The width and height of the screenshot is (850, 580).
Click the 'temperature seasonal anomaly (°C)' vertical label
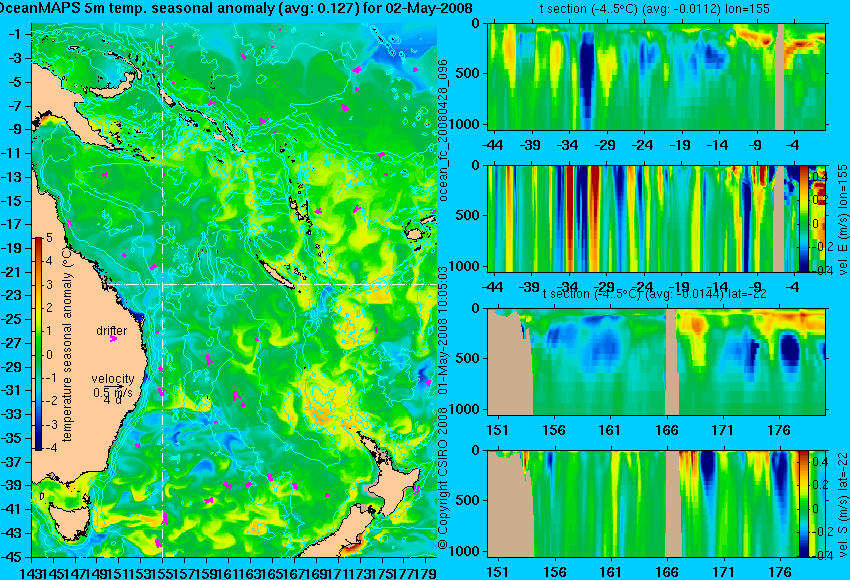click(67, 344)
